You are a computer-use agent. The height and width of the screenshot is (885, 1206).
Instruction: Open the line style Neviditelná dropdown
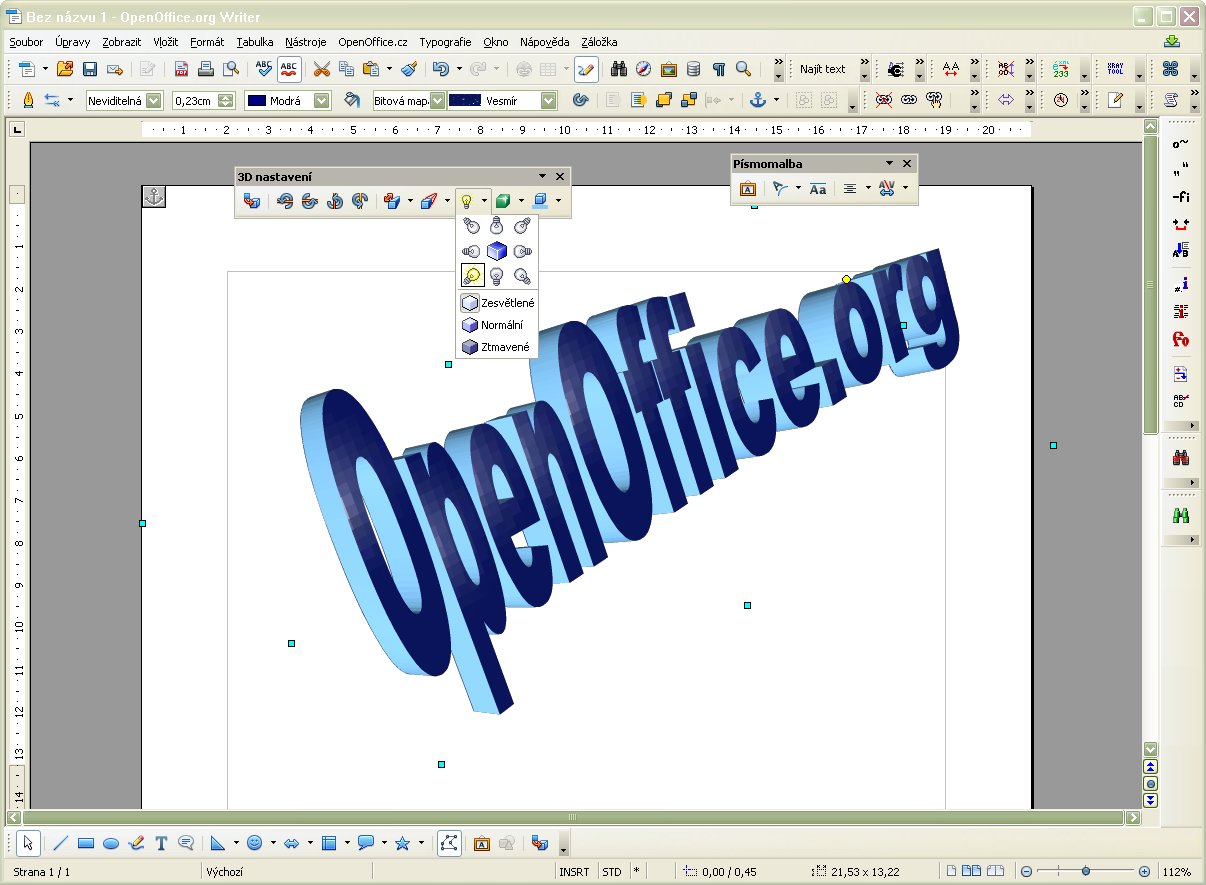[154, 100]
